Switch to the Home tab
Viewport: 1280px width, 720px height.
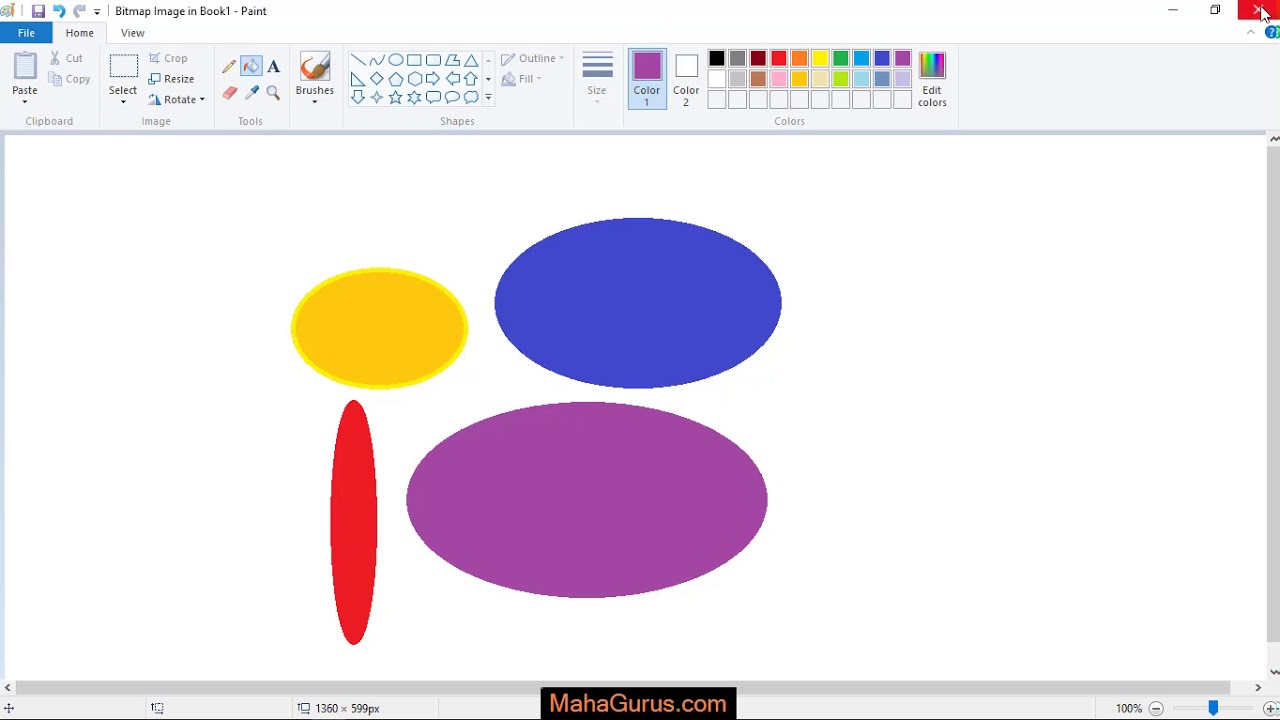(x=79, y=33)
